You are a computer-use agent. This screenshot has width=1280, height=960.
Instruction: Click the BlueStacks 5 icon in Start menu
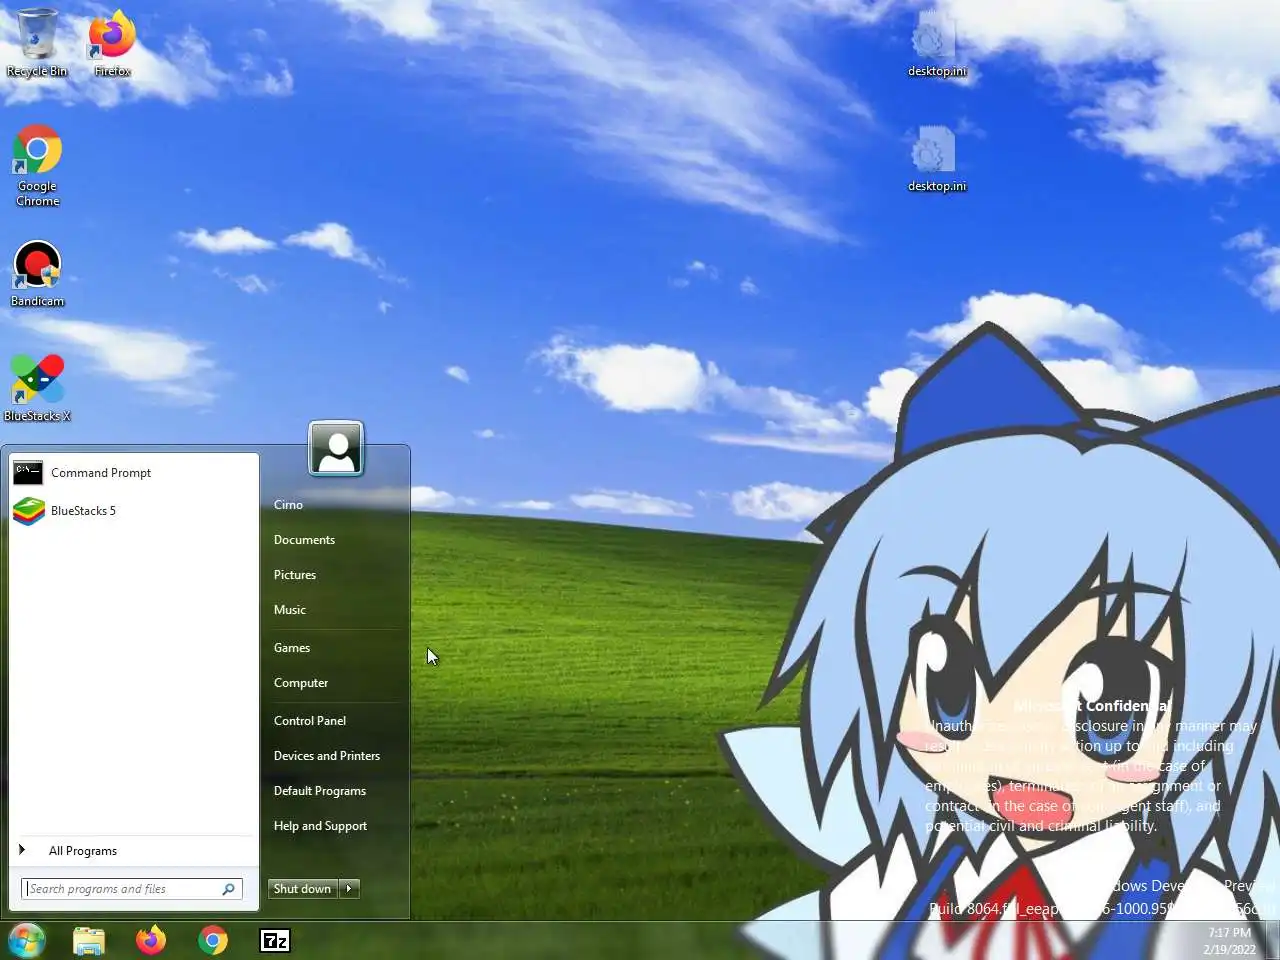(28, 510)
